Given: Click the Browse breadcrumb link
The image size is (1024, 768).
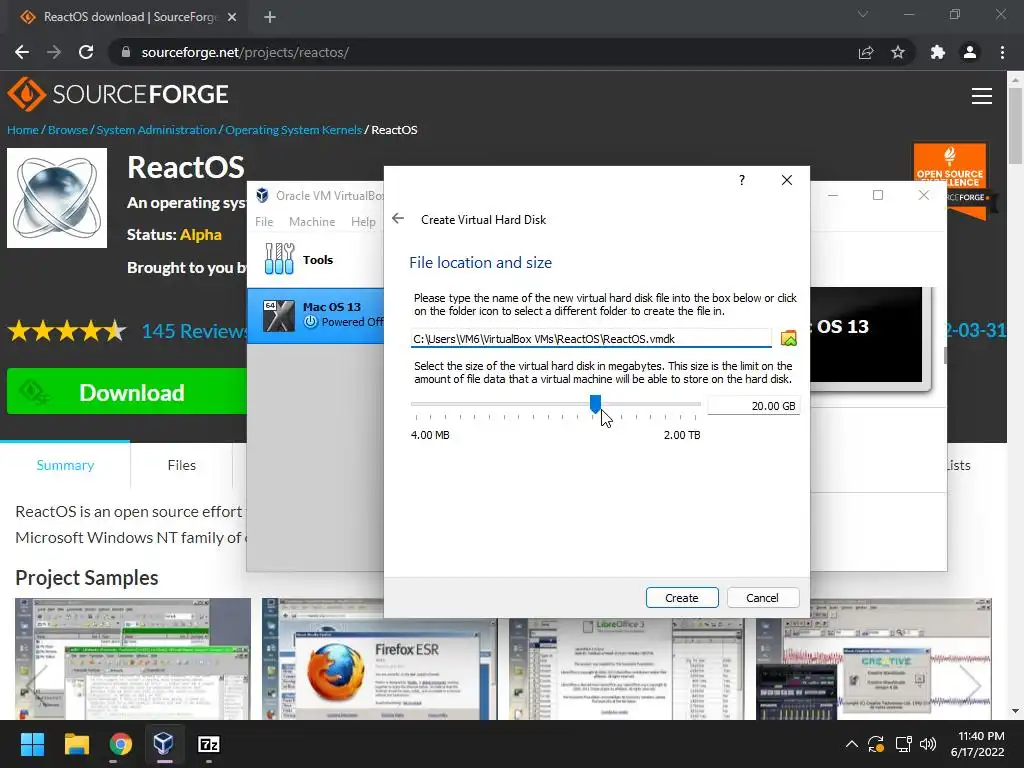Looking at the screenshot, I should [68, 129].
